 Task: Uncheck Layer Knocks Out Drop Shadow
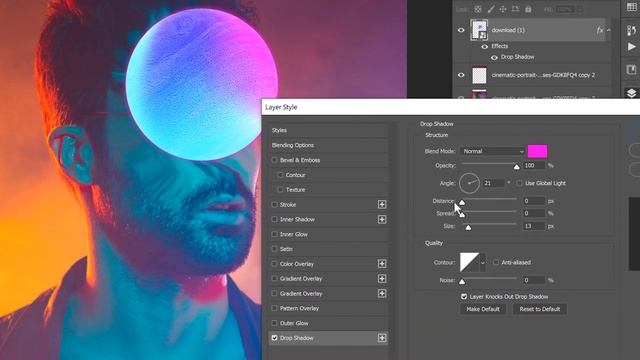pyautogui.click(x=464, y=297)
